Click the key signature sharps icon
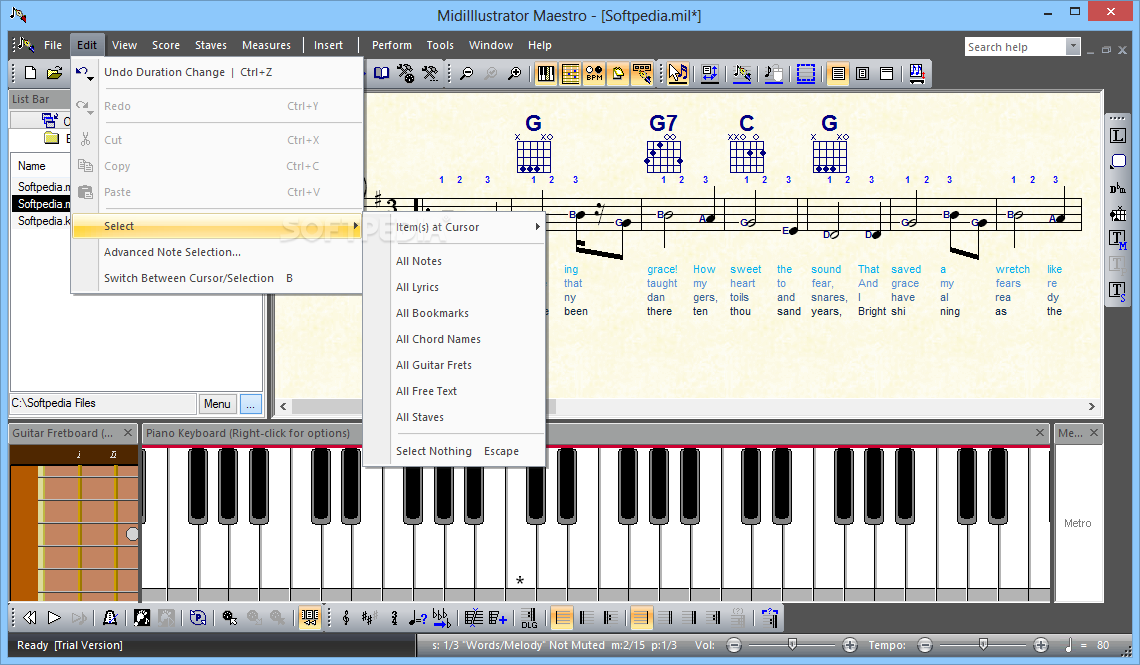The image size is (1140, 665). tap(369, 618)
